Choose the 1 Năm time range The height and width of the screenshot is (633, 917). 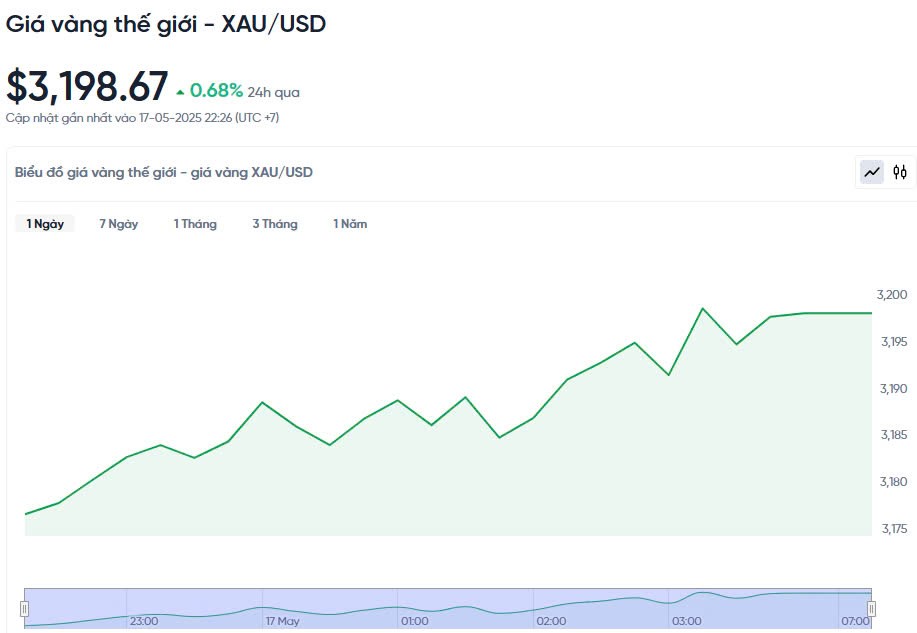(x=350, y=224)
